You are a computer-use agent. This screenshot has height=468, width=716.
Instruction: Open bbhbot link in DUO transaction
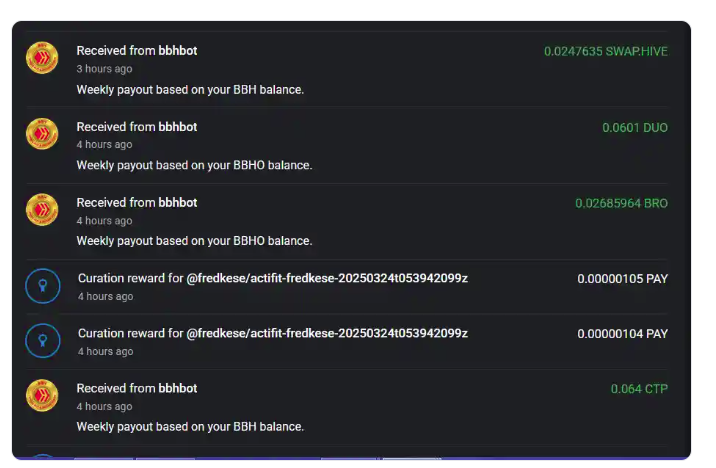[x=178, y=127]
